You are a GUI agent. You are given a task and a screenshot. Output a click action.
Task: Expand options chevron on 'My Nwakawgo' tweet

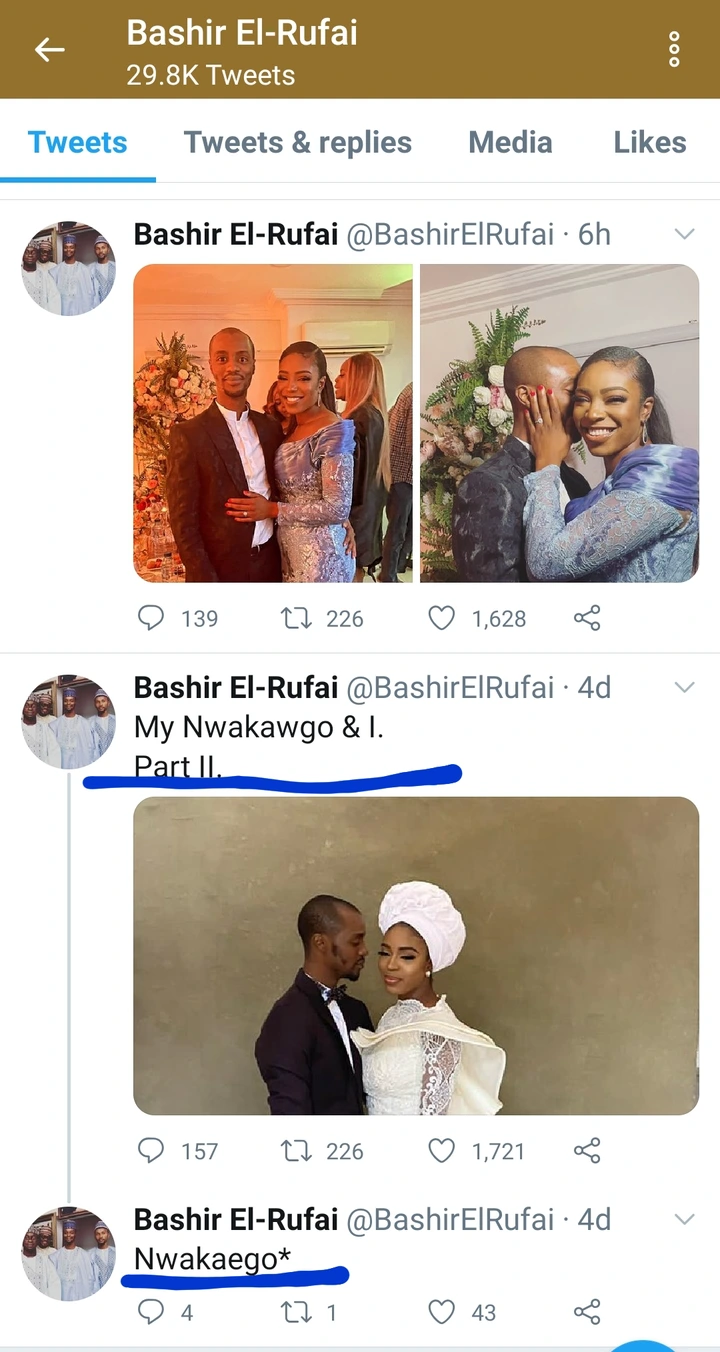pos(684,687)
